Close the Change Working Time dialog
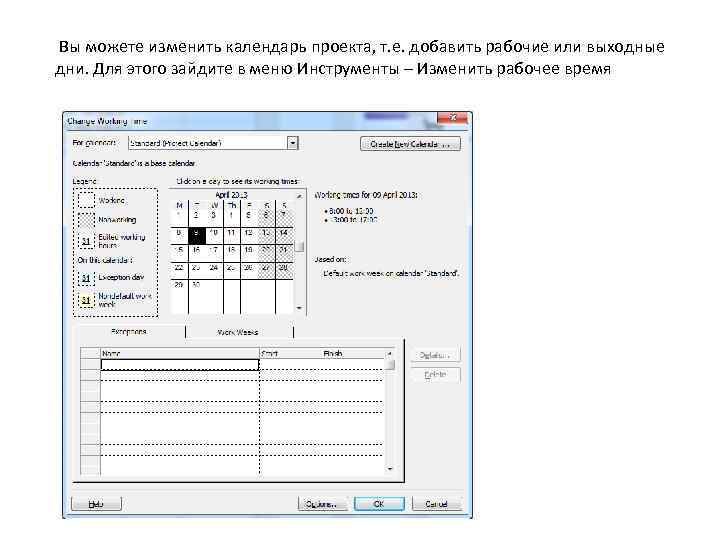The height and width of the screenshot is (540, 720). pyautogui.click(x=453, y=118)
